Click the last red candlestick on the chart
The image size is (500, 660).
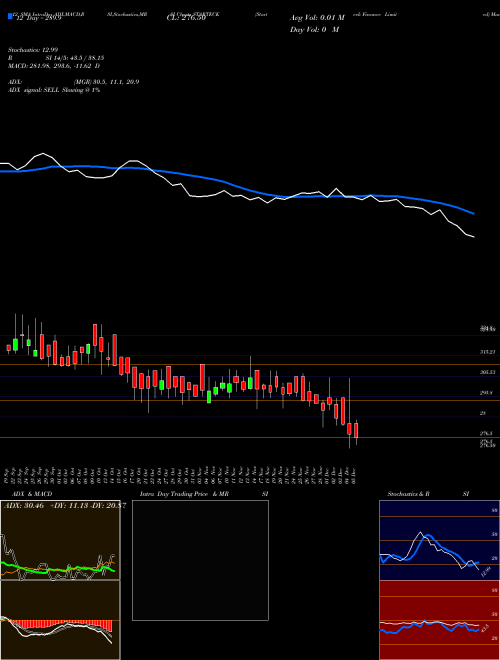(x=356, y=431)
